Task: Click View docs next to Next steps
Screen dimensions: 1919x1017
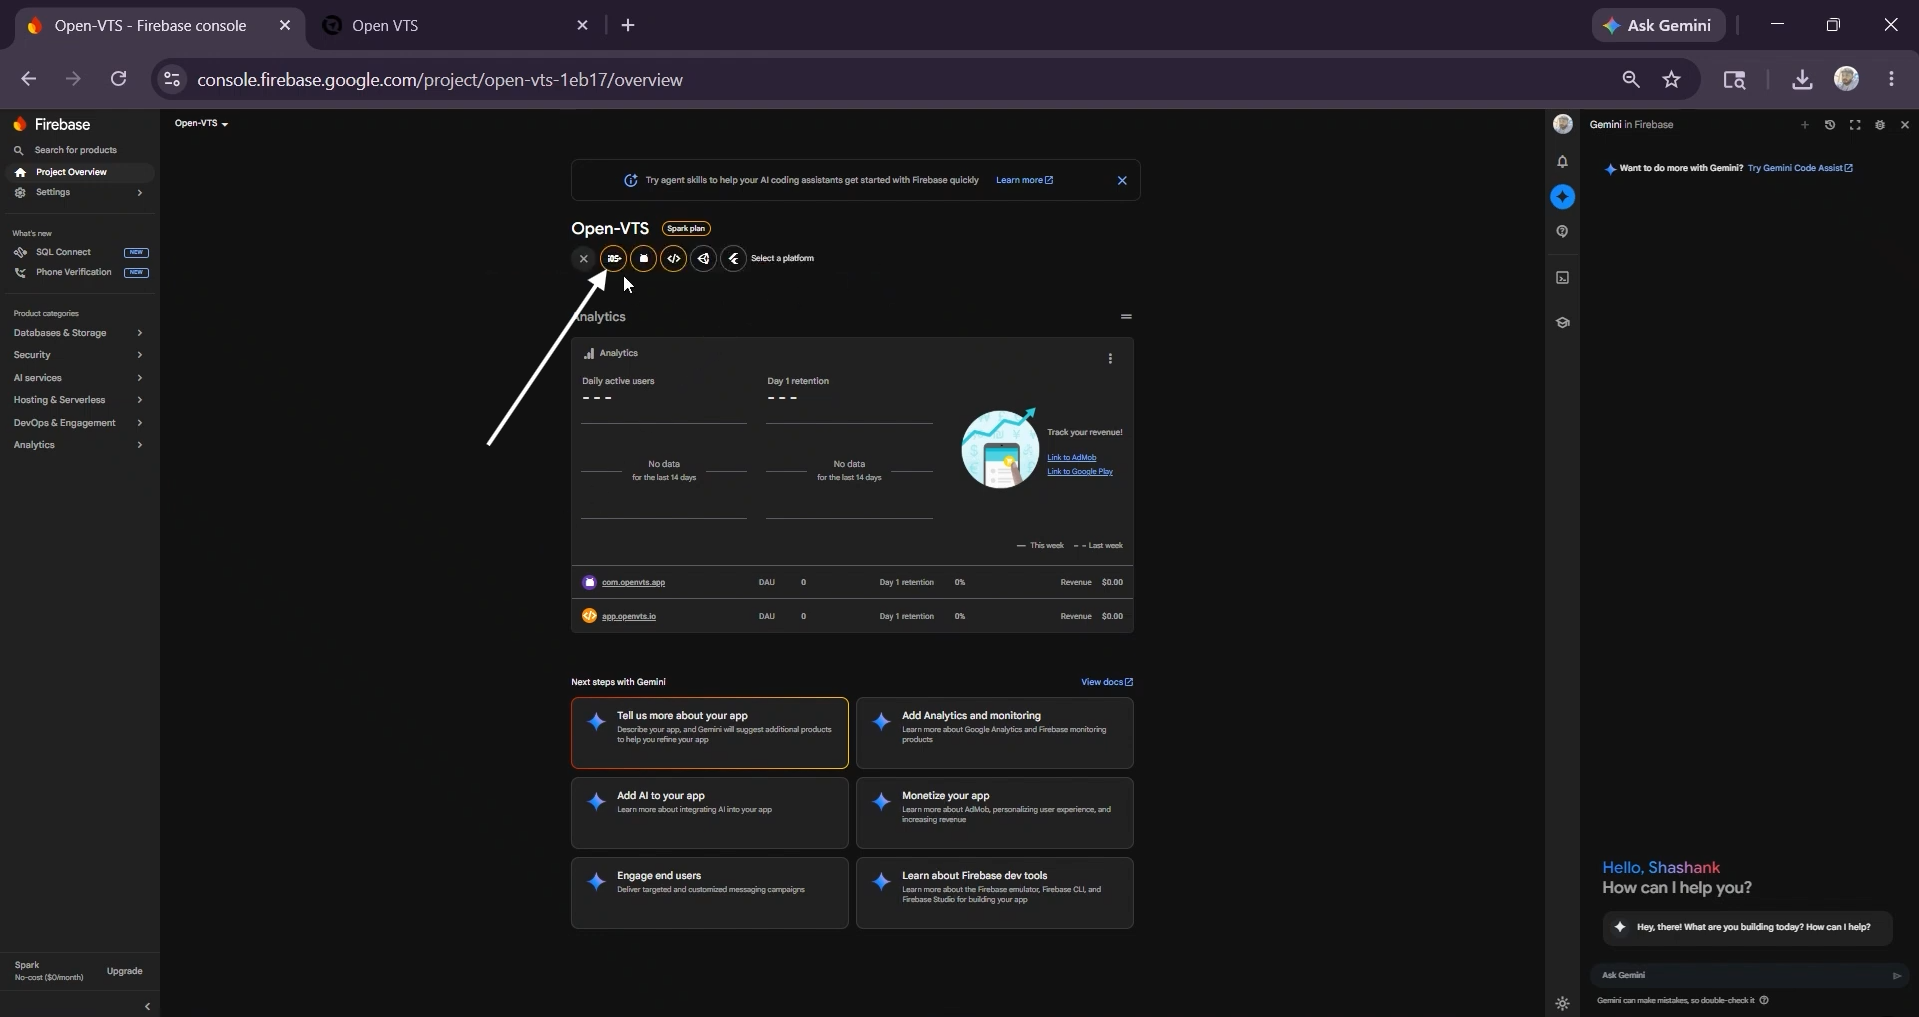Action: [1107, 683]
